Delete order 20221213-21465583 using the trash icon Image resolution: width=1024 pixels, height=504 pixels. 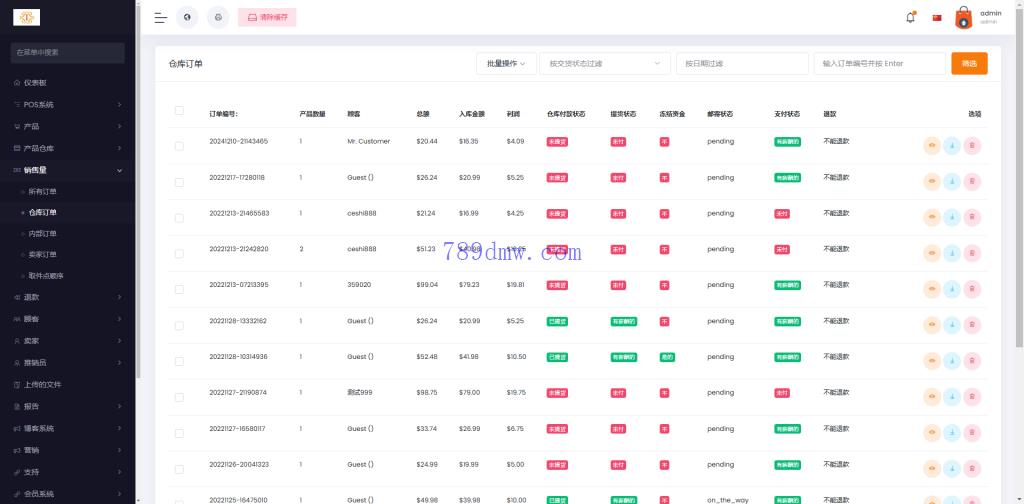click(972, 218)
